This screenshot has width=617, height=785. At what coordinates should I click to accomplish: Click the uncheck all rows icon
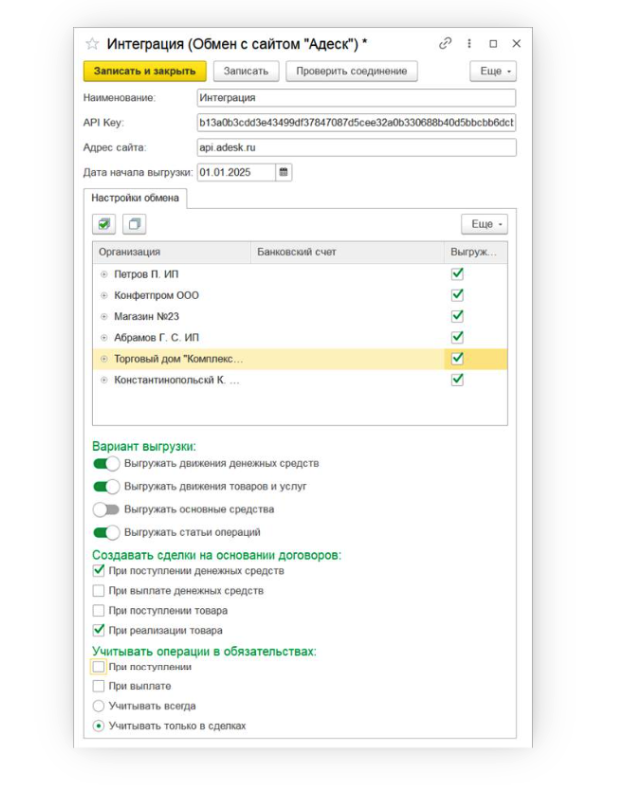tap(135, 224)
